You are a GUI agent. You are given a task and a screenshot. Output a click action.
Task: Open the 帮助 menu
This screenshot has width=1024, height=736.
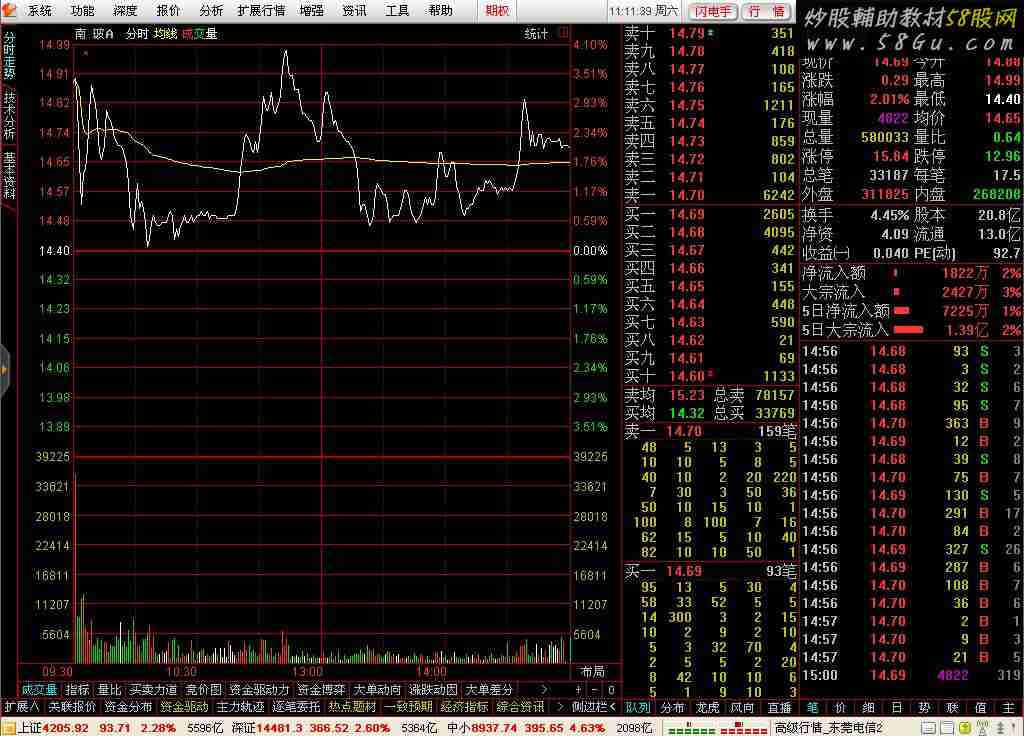(x=440, y=10)
